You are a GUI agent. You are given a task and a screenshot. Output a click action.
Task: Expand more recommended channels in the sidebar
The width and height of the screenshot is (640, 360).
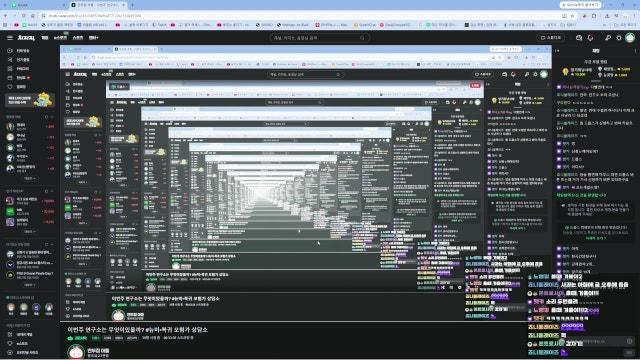coord(29,231)
